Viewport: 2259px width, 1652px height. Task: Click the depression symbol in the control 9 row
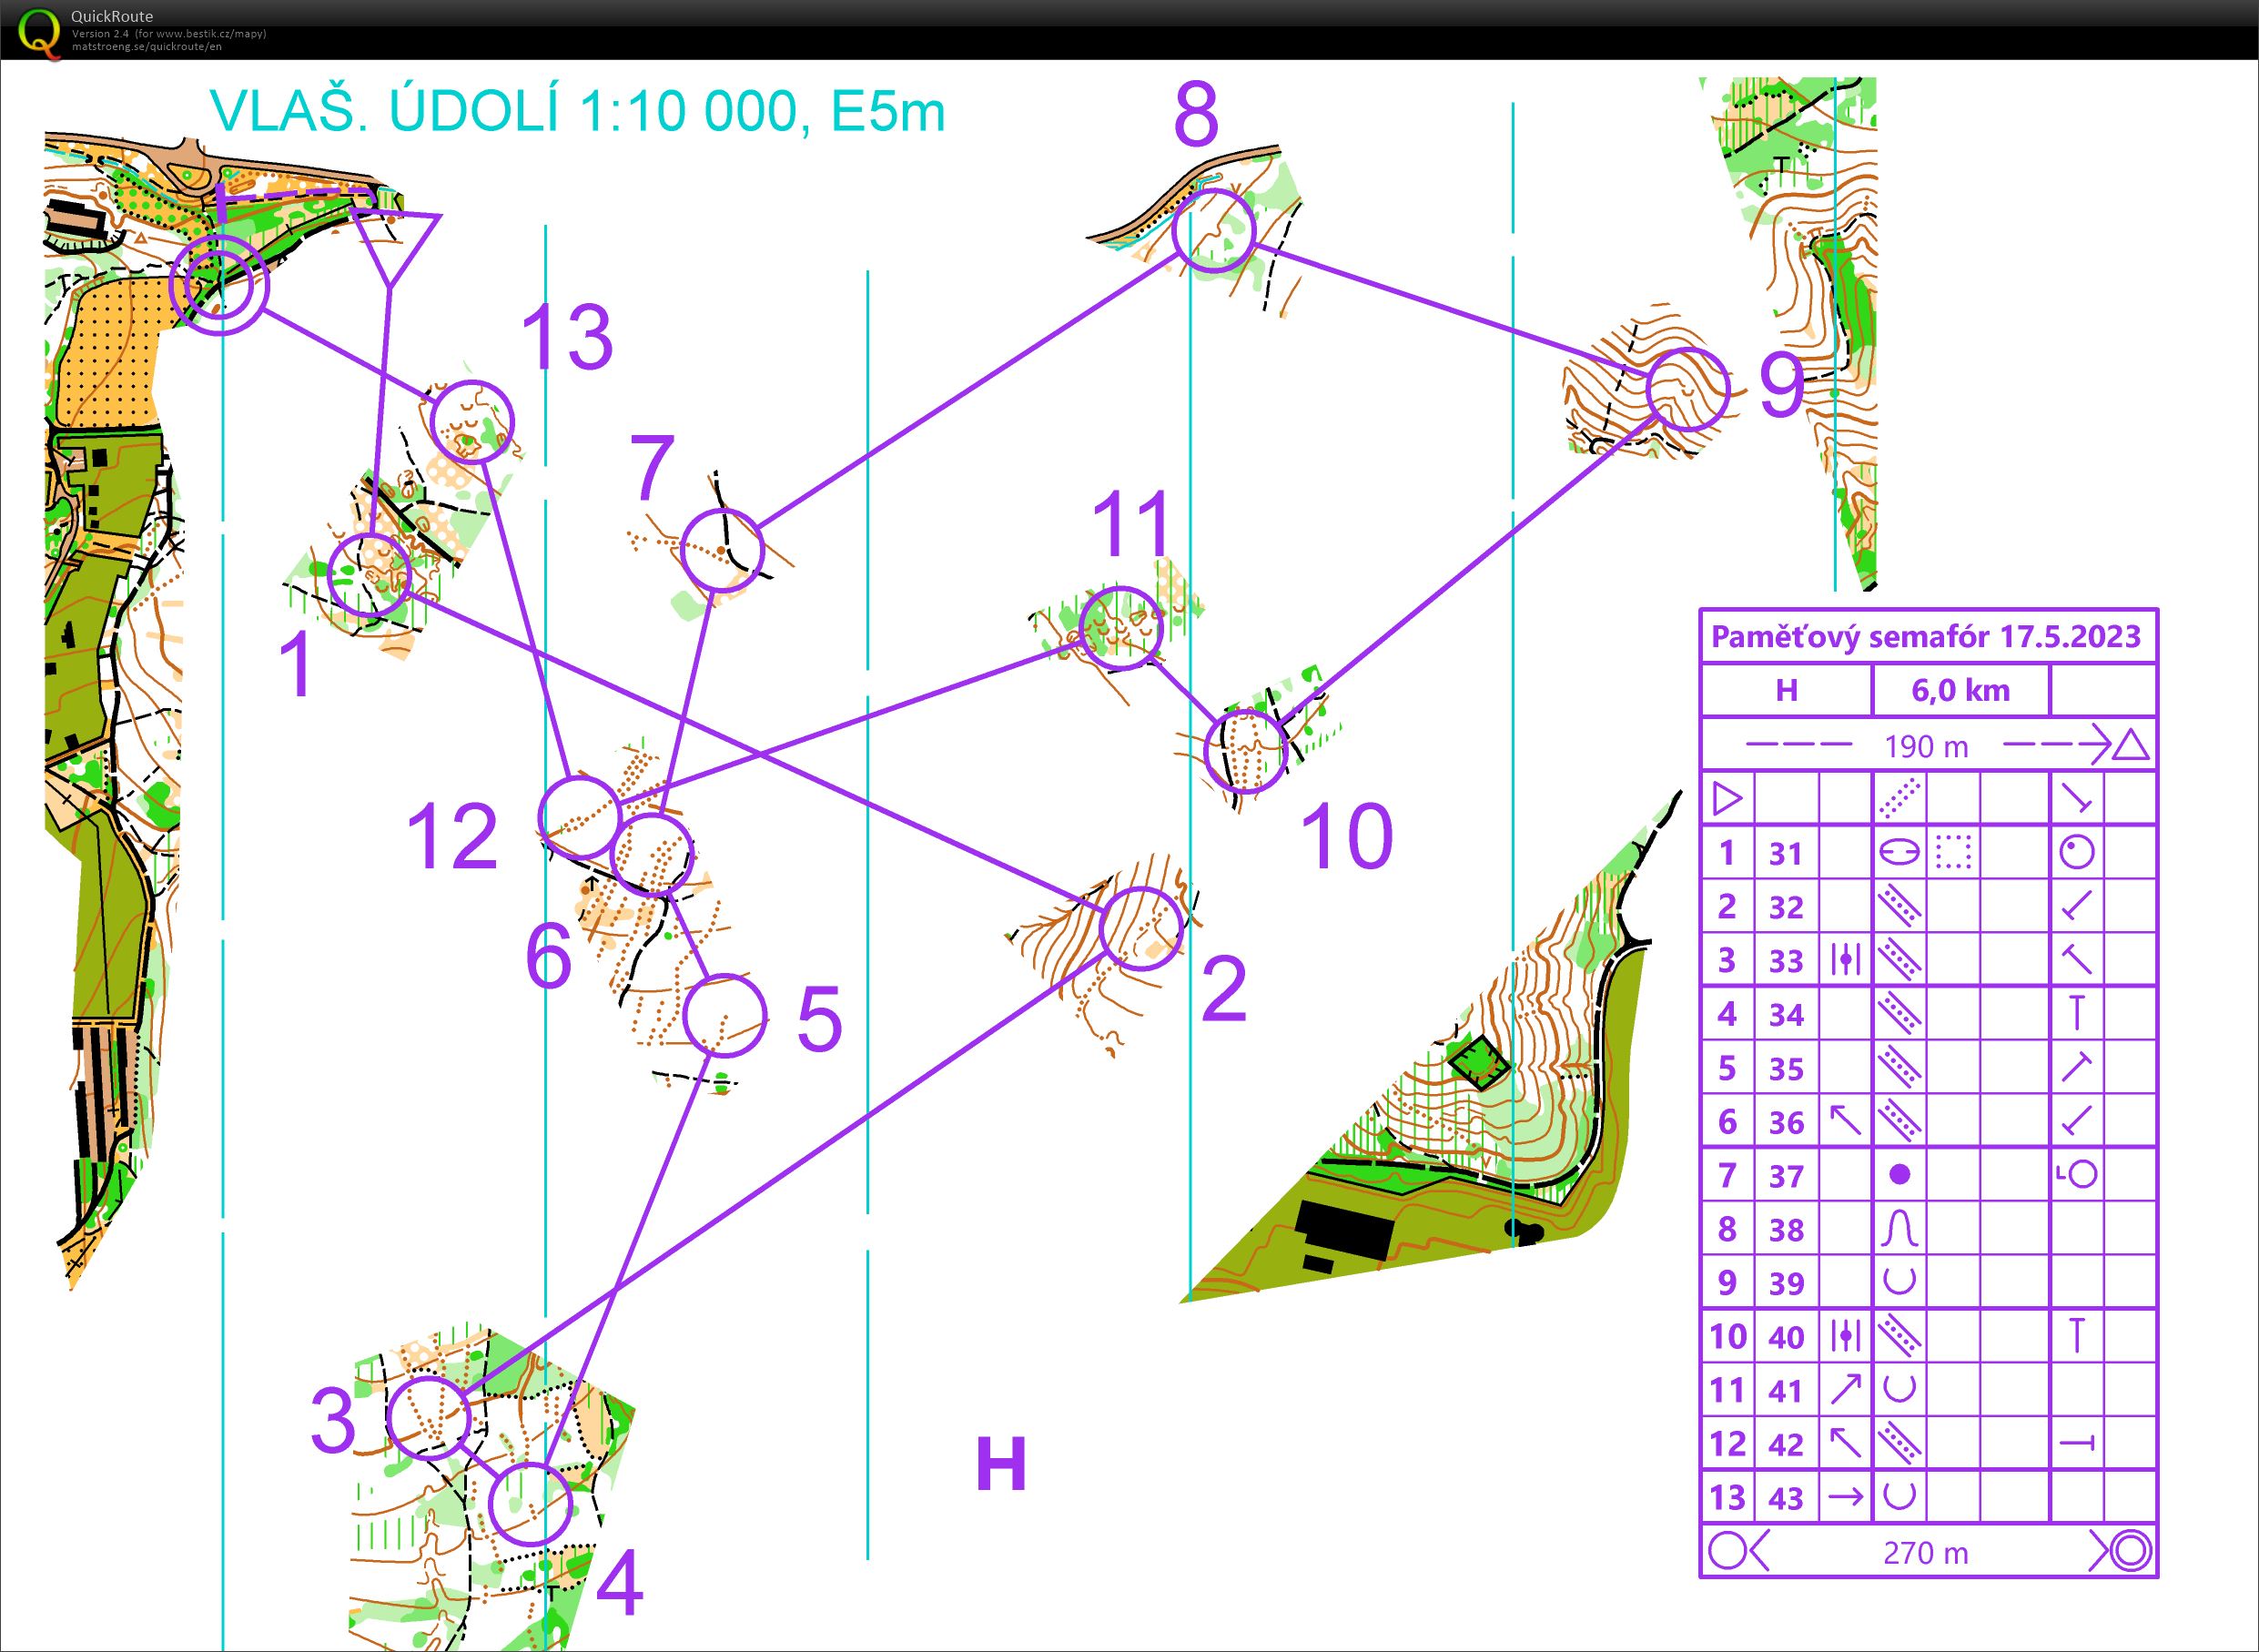(1899, 1281)
